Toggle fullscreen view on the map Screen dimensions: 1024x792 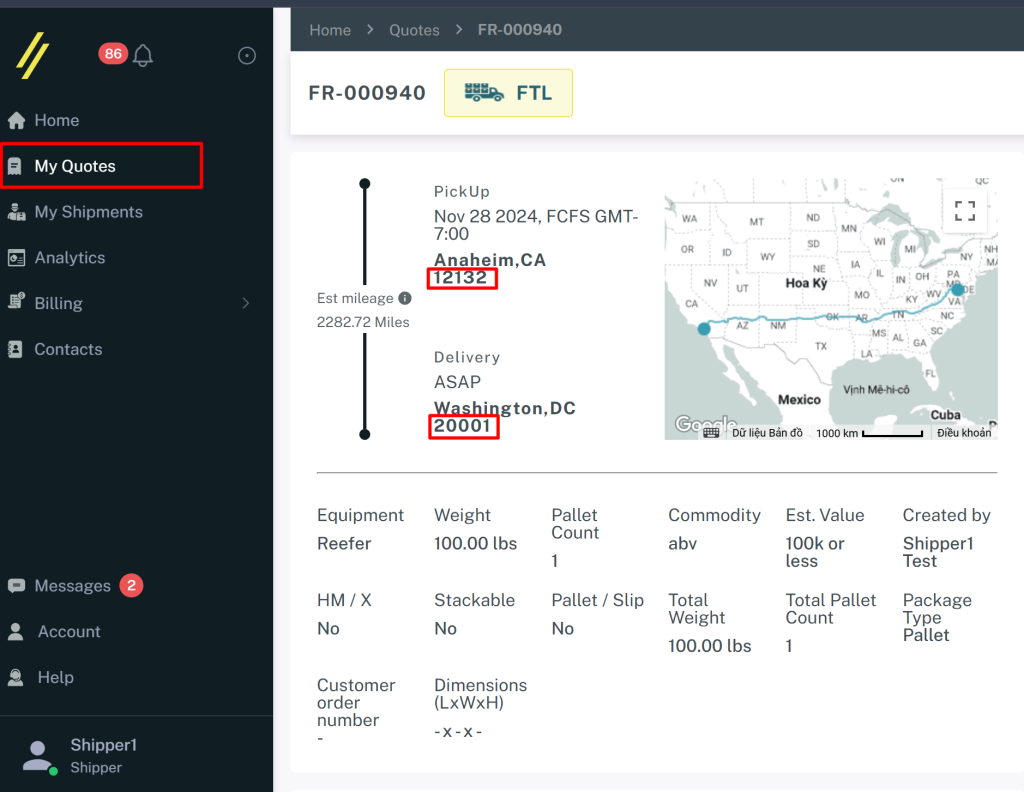(965, 211)
